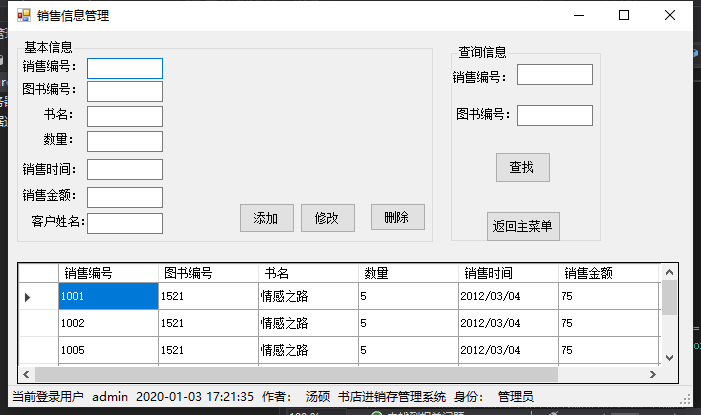701x415 pixels.
Task: Click the date-time 2020-01-03 17:21:35 in status bar
Action: coord(195,397)
